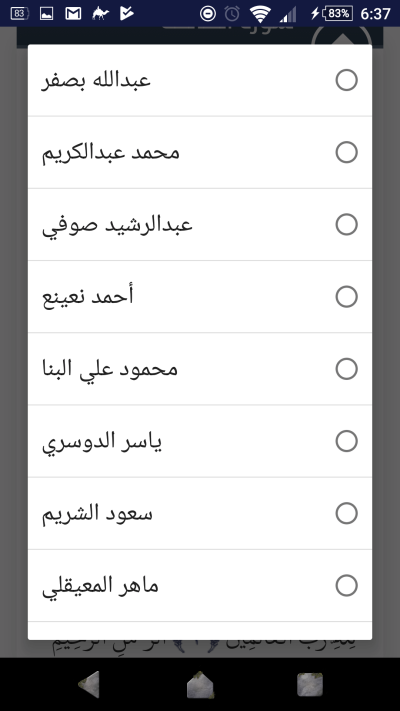Open recent apps with square icon

(x=310, y=684)
